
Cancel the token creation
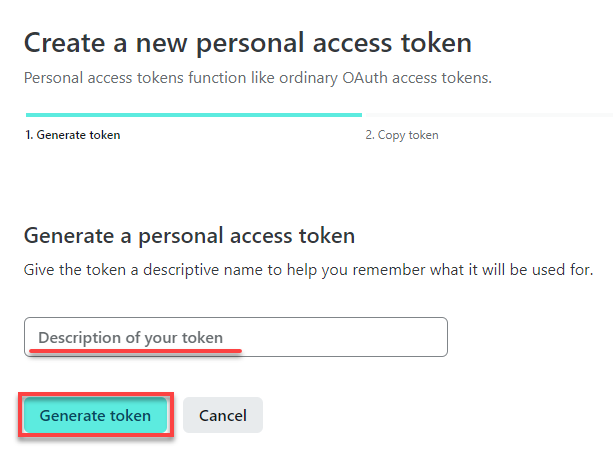tap(223, 415)
